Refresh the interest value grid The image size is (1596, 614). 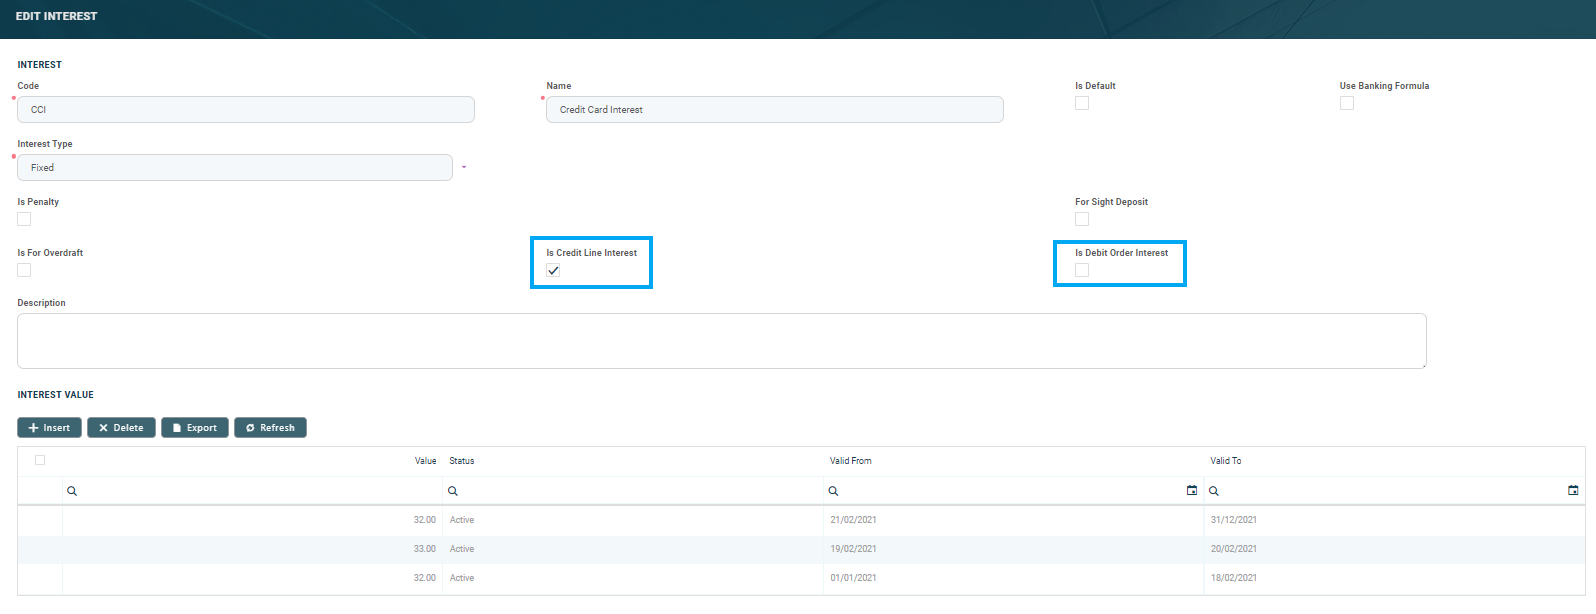pyautogui.click(x=270, y=428)
